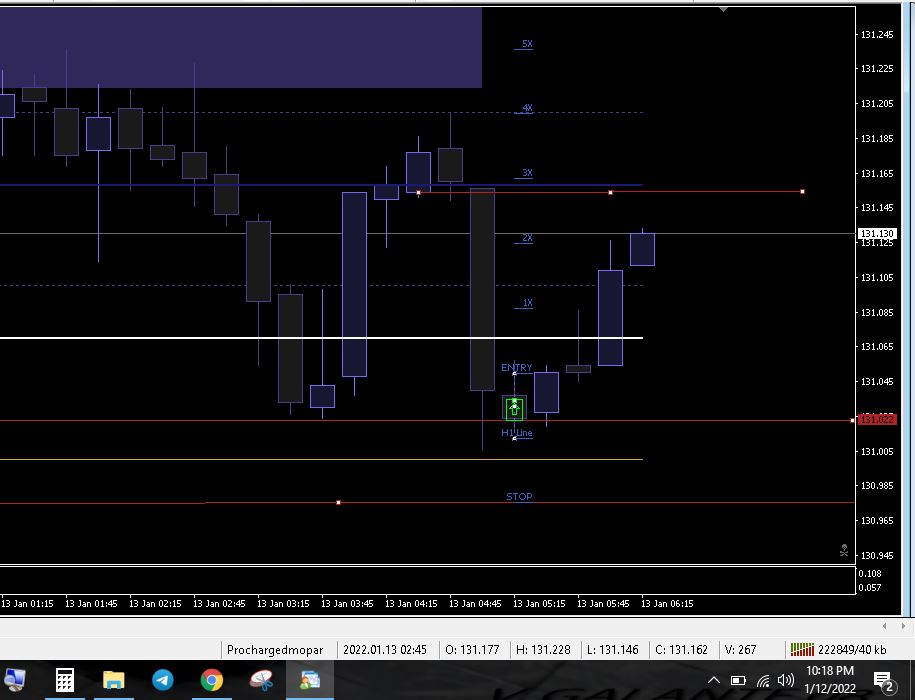Open the volume control tray icon
This screenshot has height=700, width=915.
click(786, 680)
